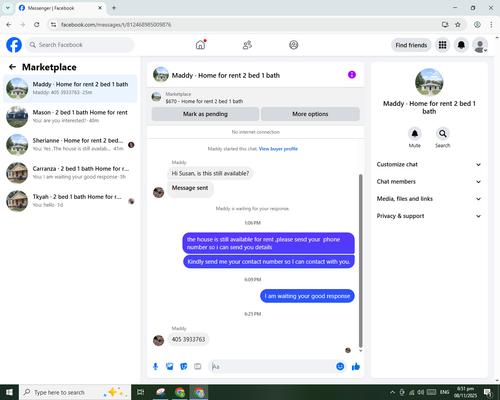Click the browser address bar URL
The width and height of the screenshot is (500, 400).
tap(116, 25)
